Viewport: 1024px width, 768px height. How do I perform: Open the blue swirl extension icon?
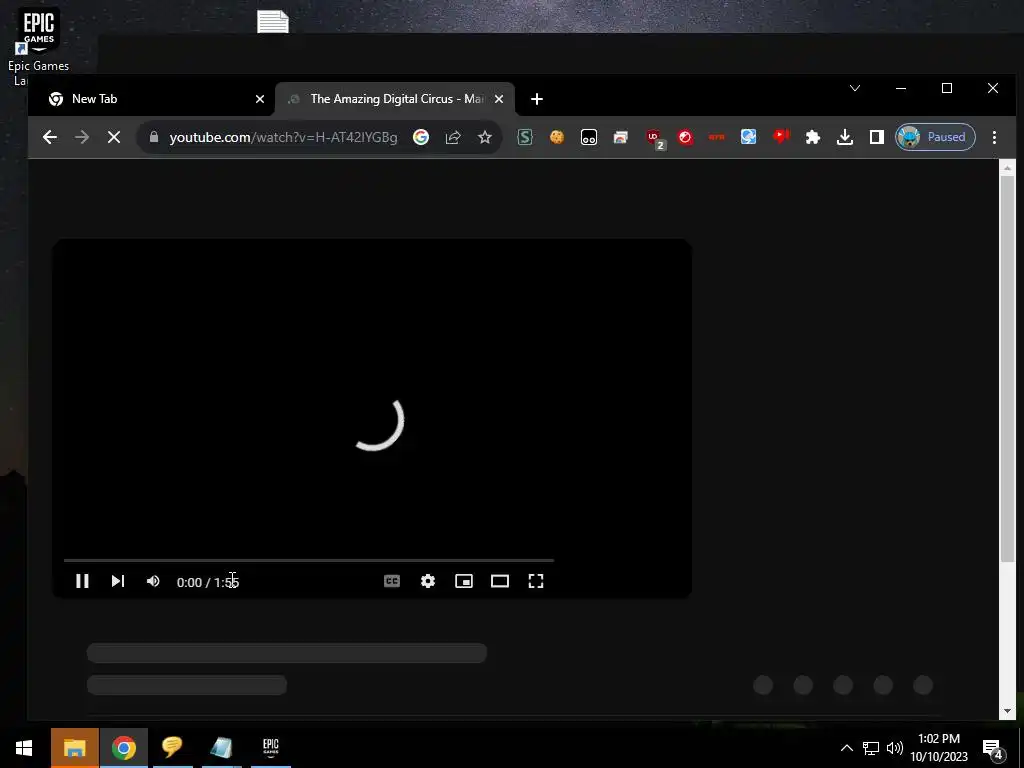[748, 136]
